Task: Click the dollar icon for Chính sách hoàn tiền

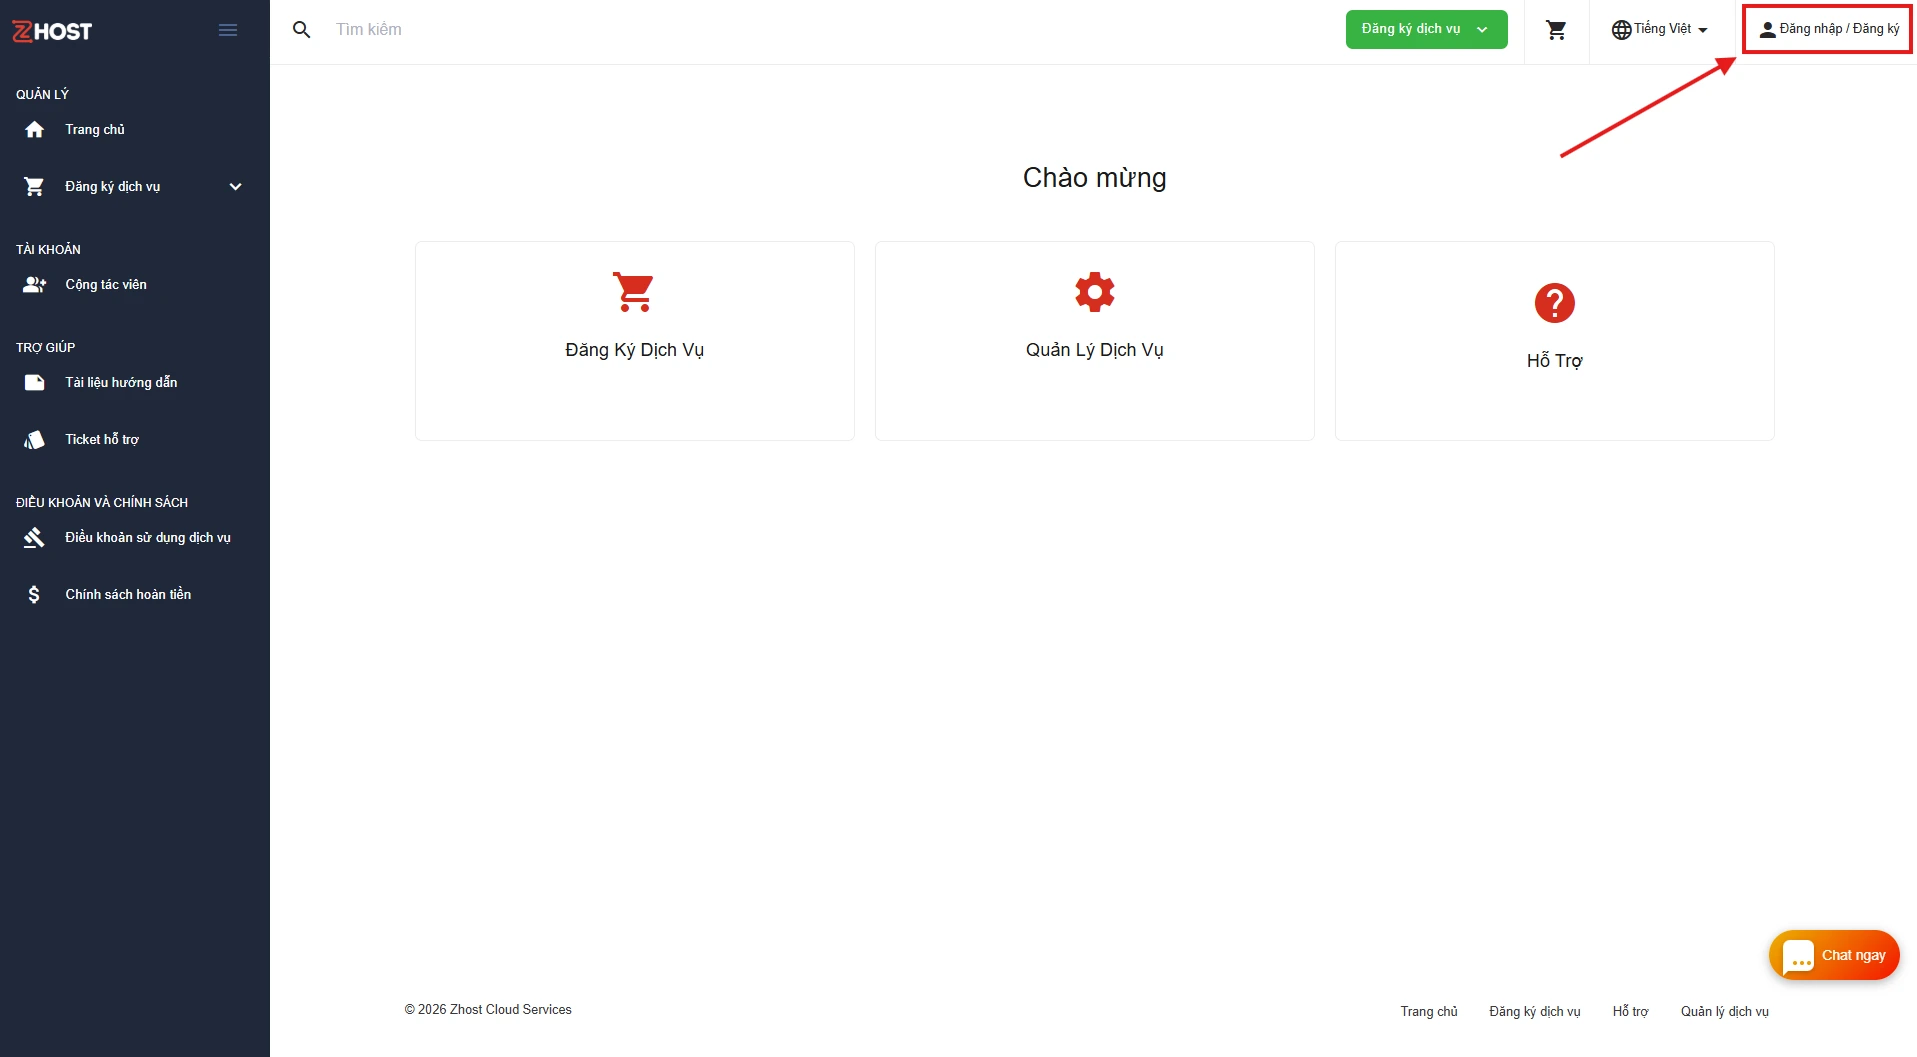Action: pos(34,594)
